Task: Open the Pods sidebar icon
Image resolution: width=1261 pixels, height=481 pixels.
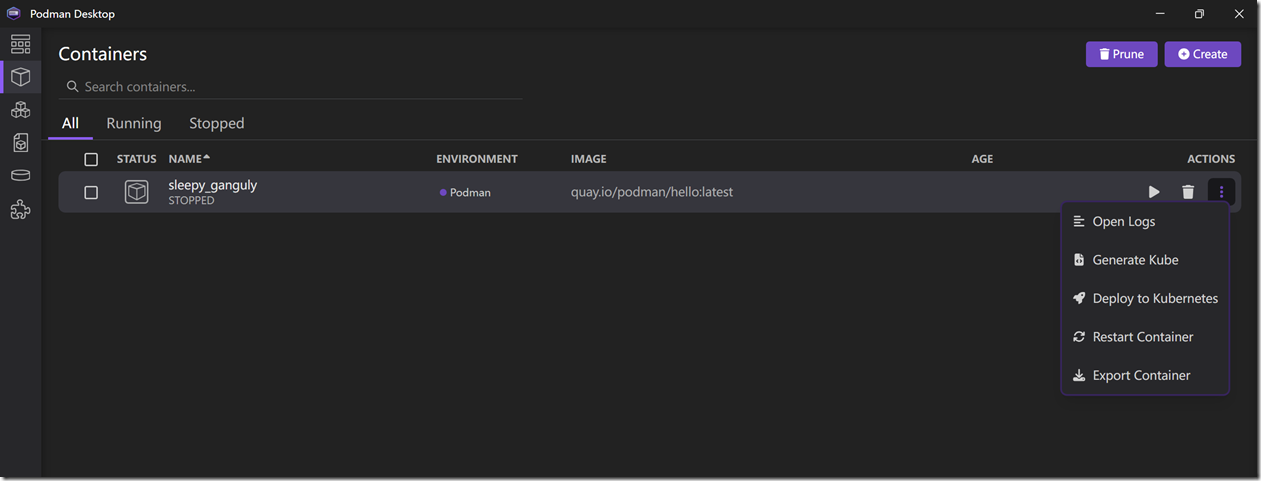Action: point(20,110)
